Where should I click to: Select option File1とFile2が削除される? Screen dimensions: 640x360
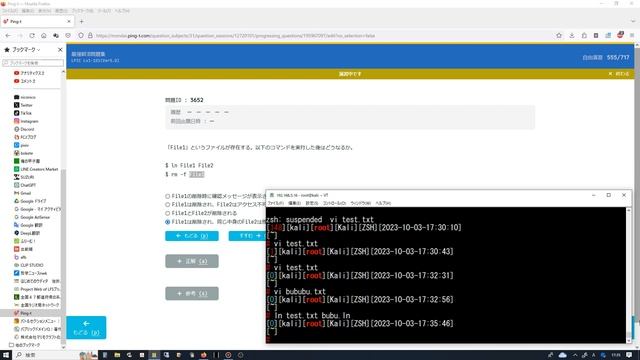coord(201,213)
